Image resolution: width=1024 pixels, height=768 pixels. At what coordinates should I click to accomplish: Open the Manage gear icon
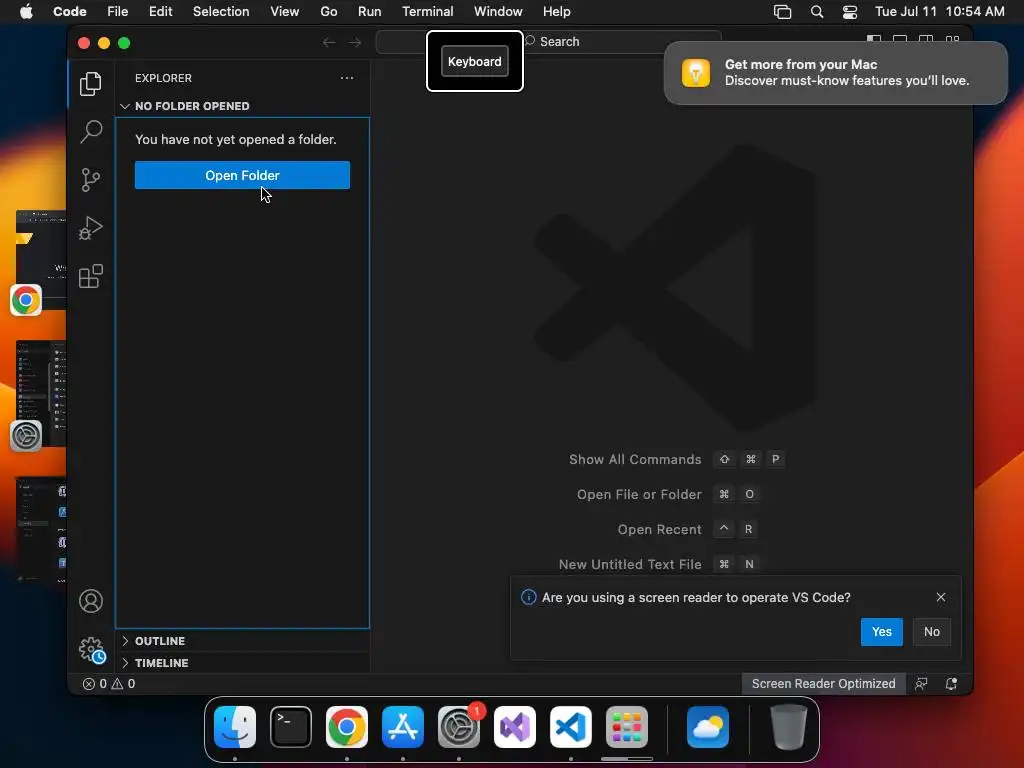pos(91,650)
